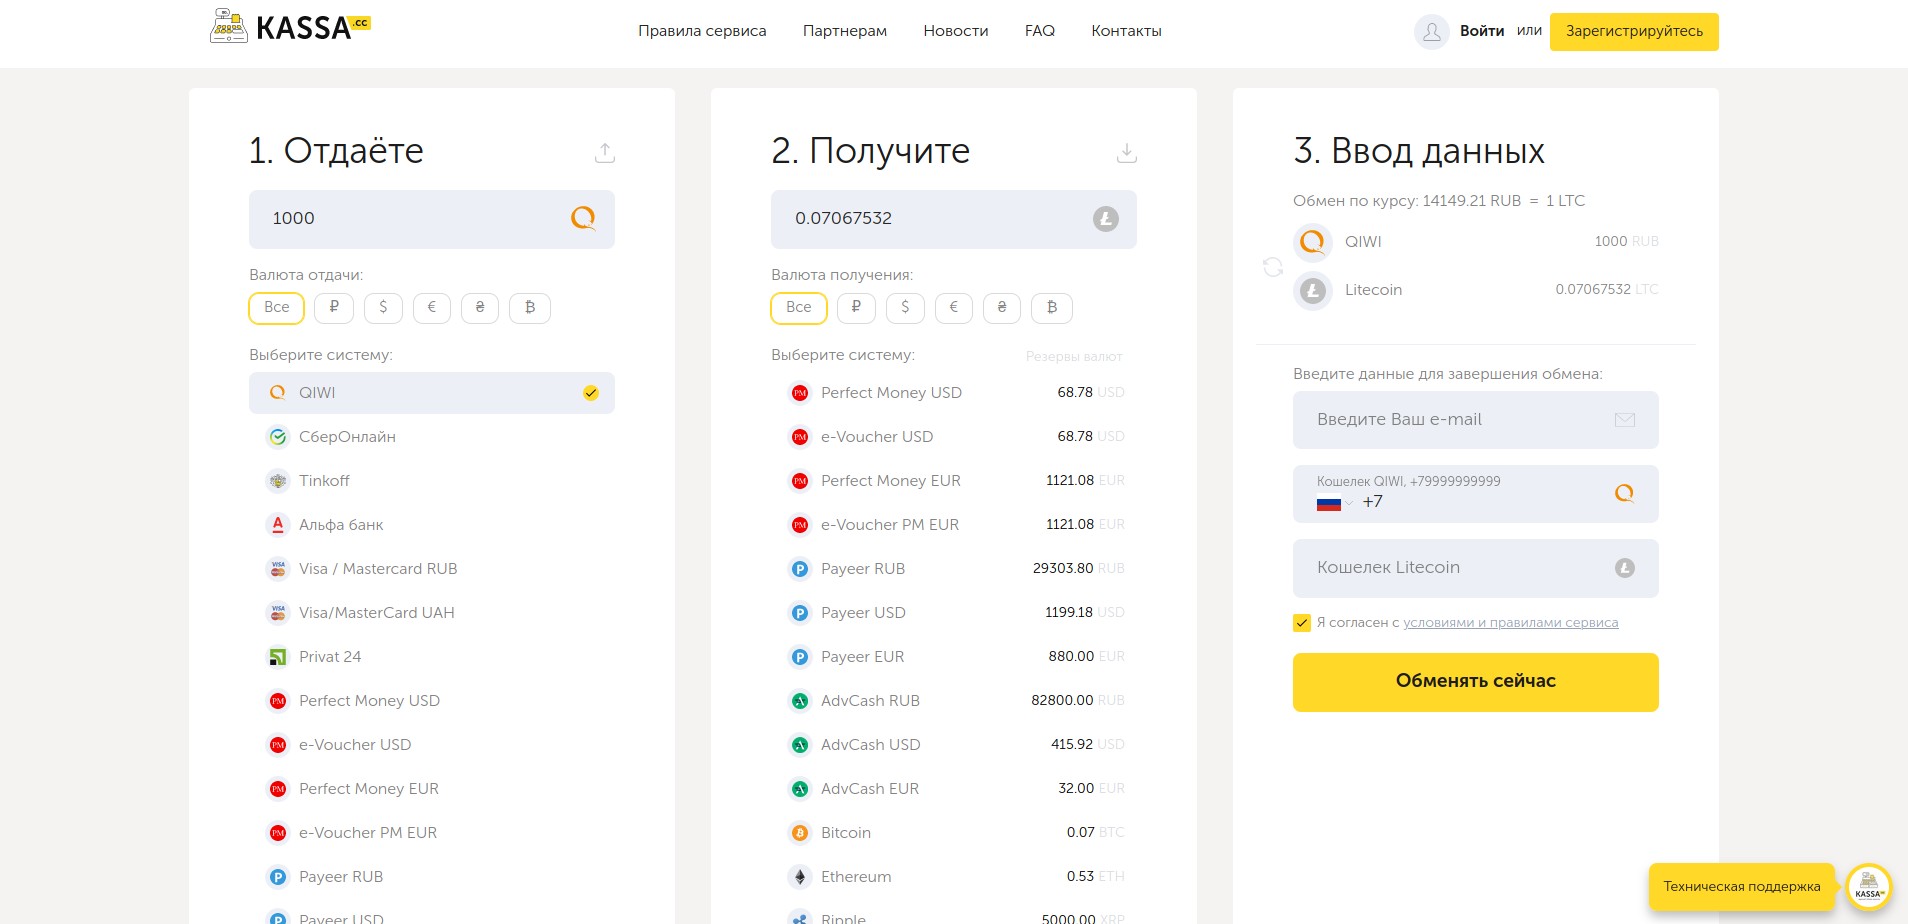Viewport: 1908px width, 924px height.
Task: Click the Войти login link
Action: tap(1482, 31)
